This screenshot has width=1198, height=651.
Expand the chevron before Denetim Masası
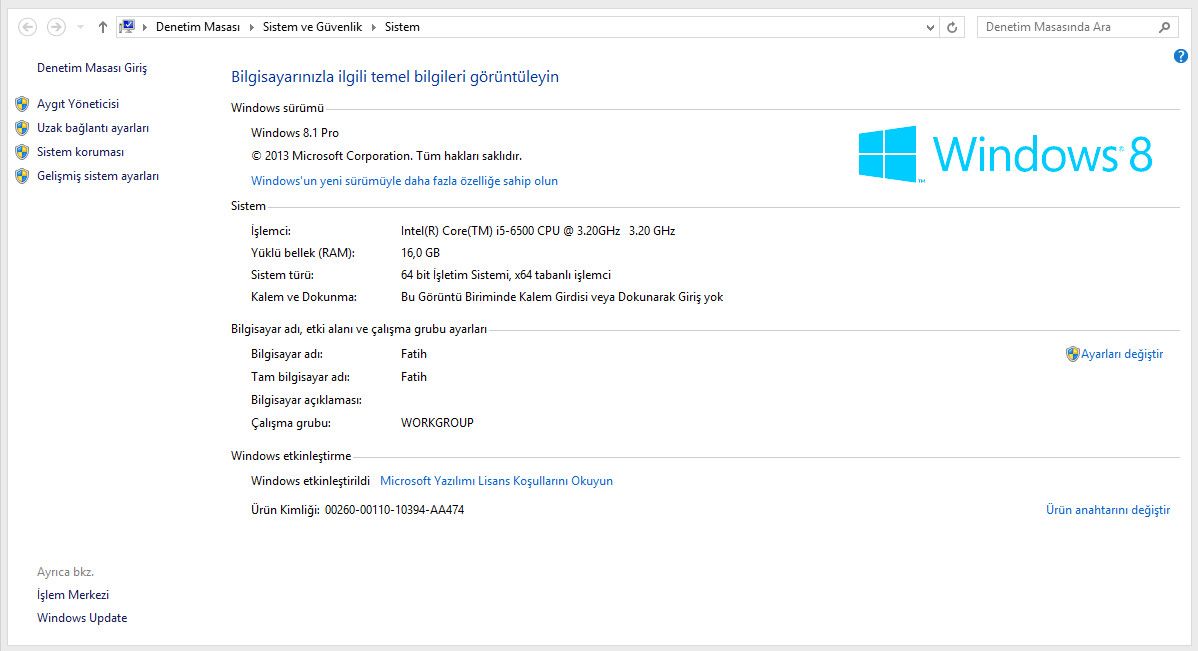[144, 28]
